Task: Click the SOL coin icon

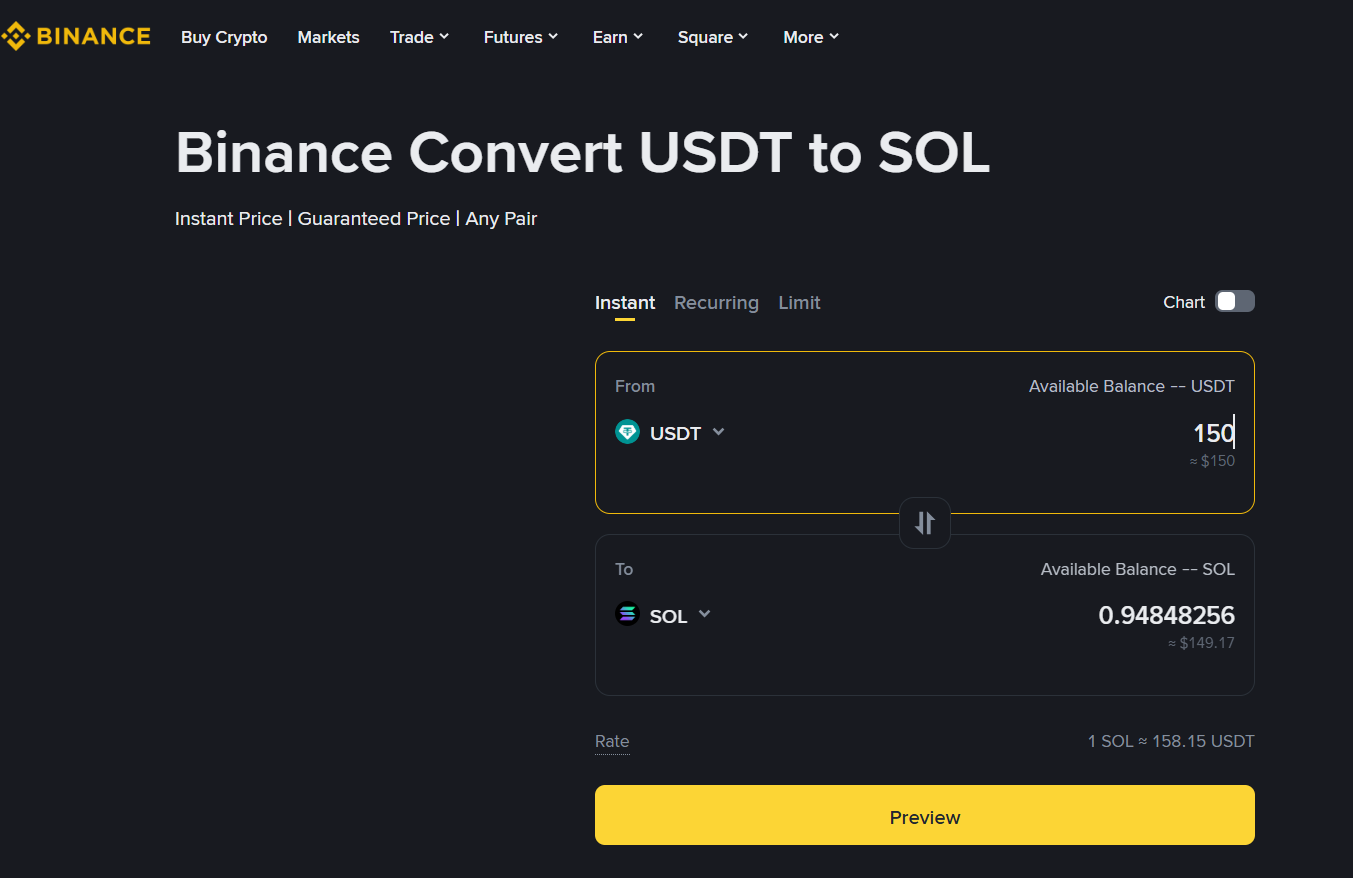Action: coord(627,614)
